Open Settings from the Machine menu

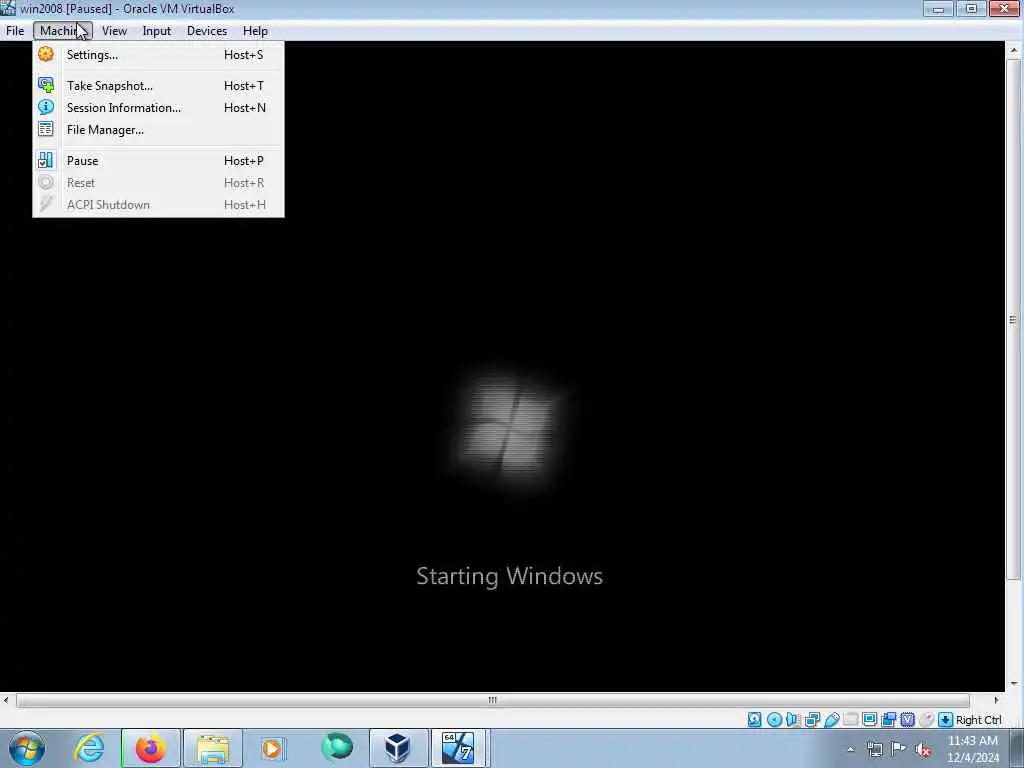pyautogui.click(x=158, y=55)
